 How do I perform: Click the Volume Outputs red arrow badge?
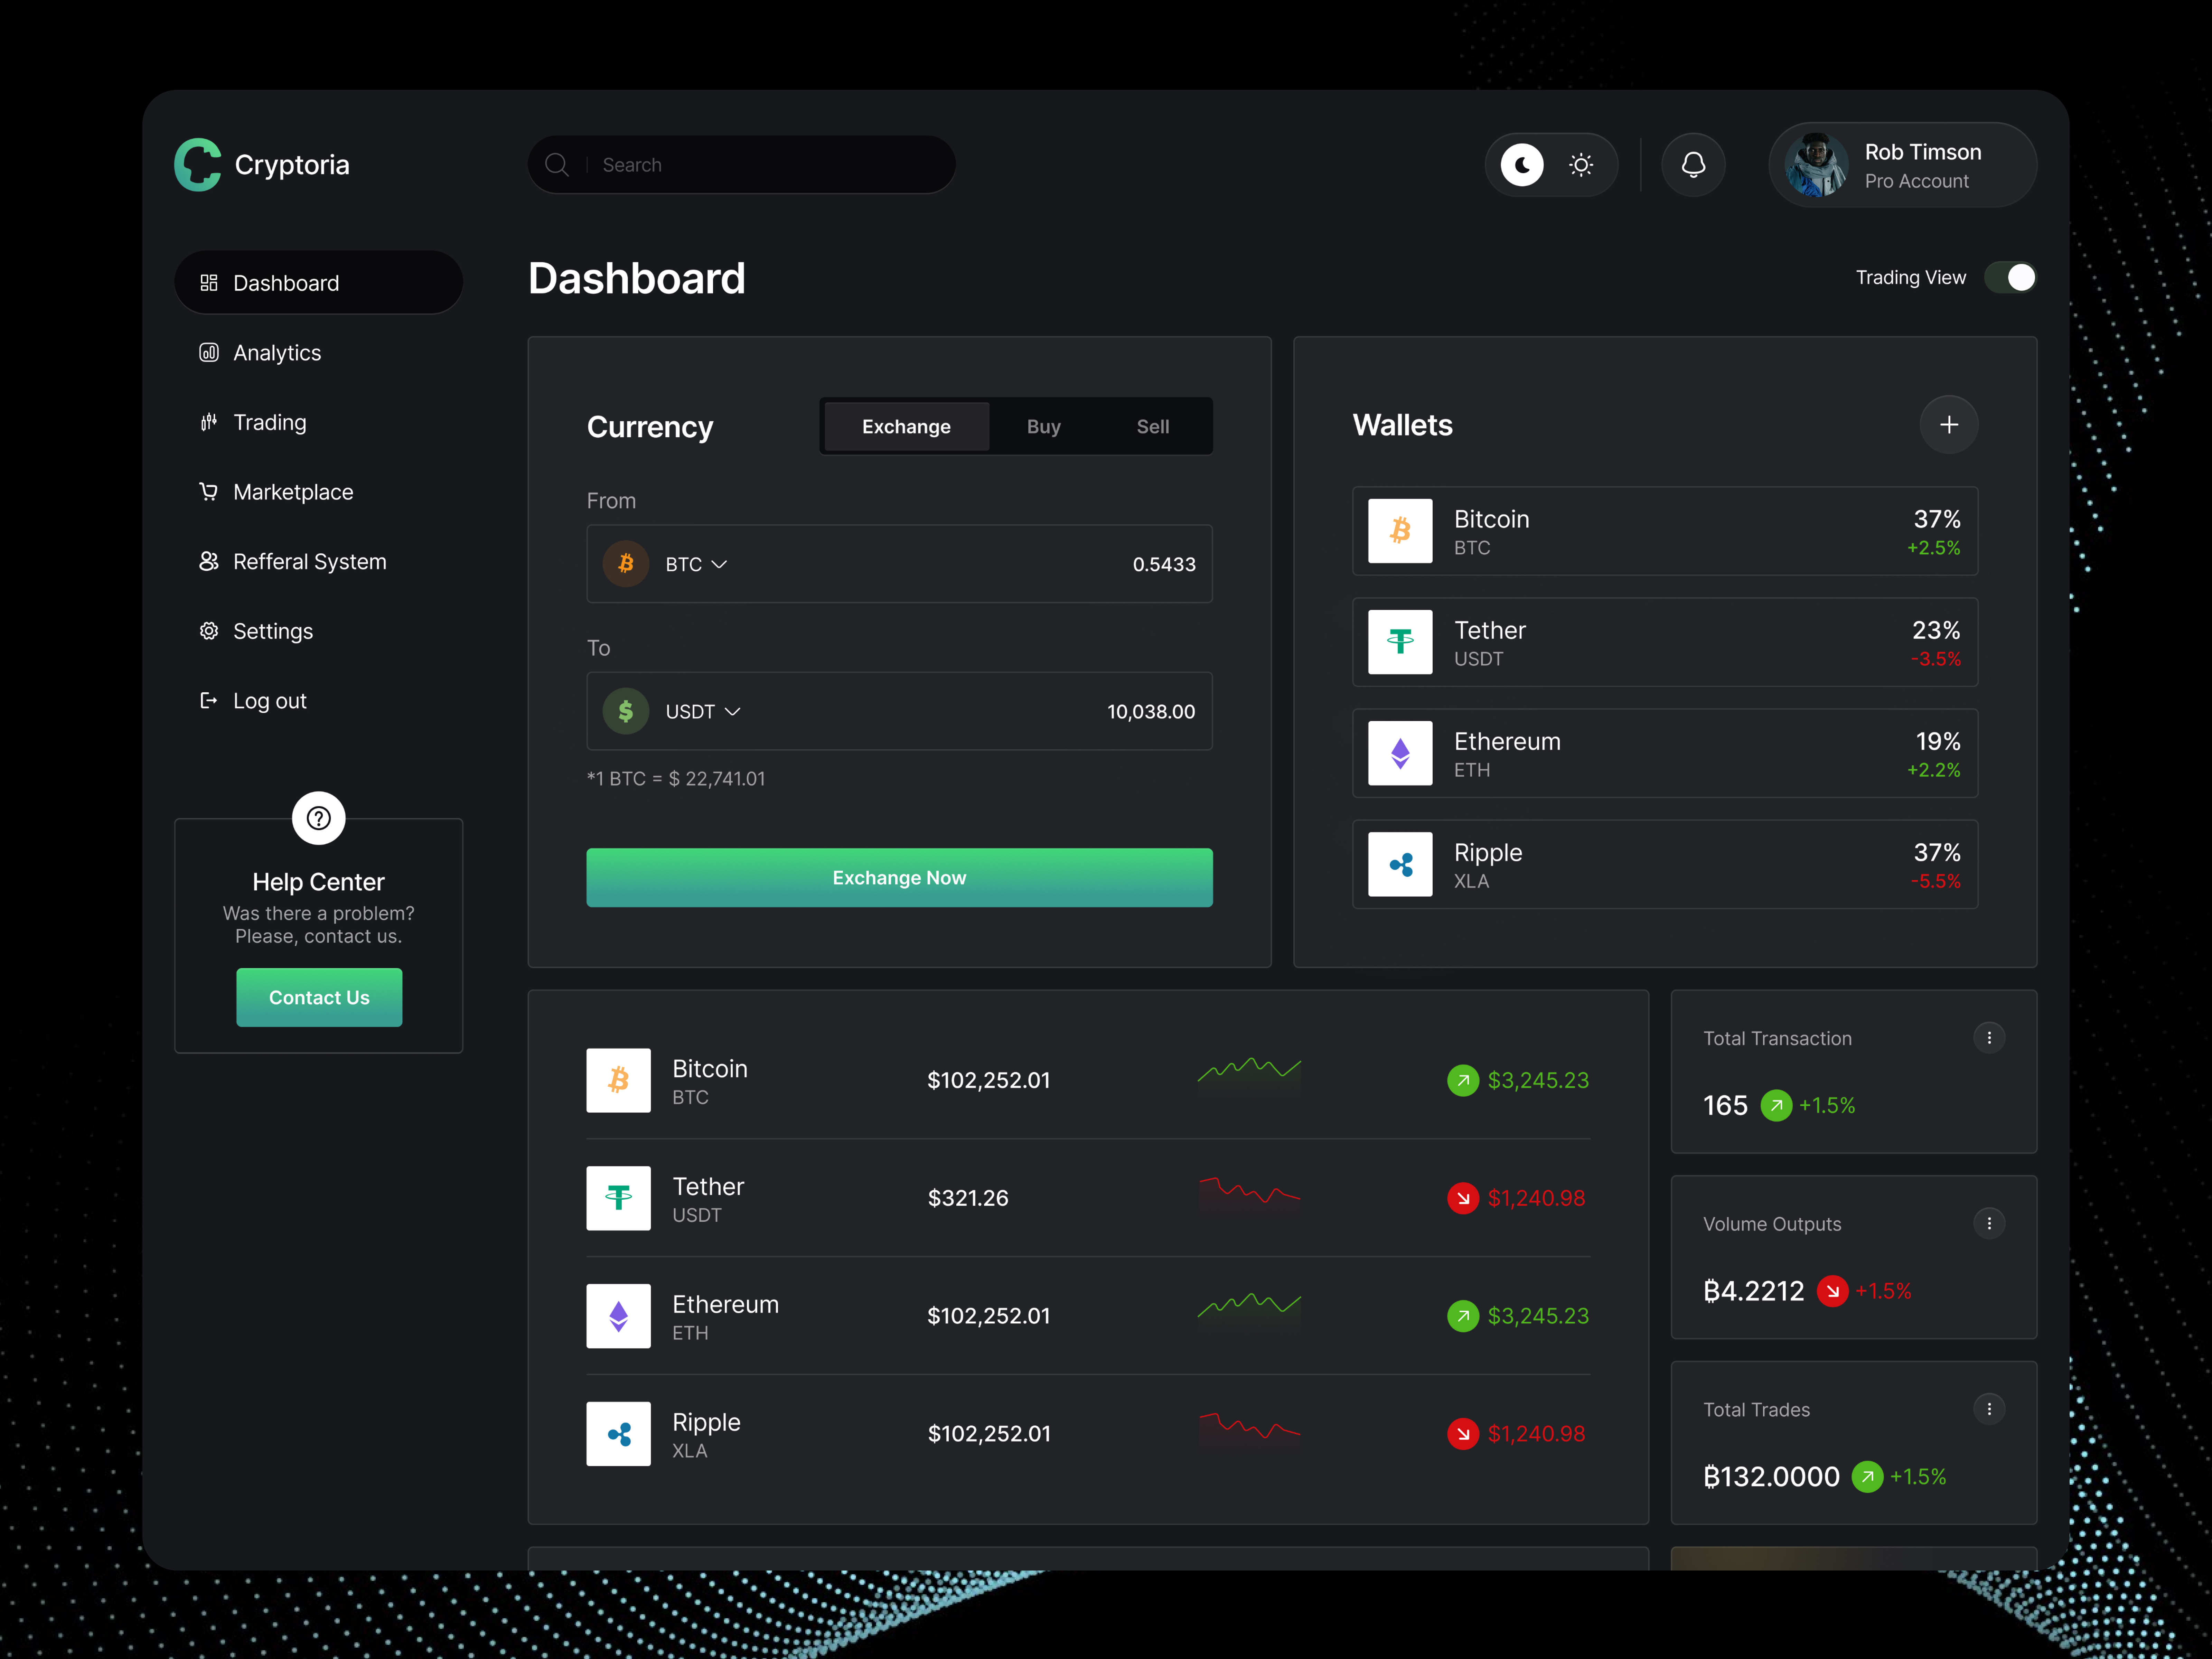click(x=1832, y=1291)
